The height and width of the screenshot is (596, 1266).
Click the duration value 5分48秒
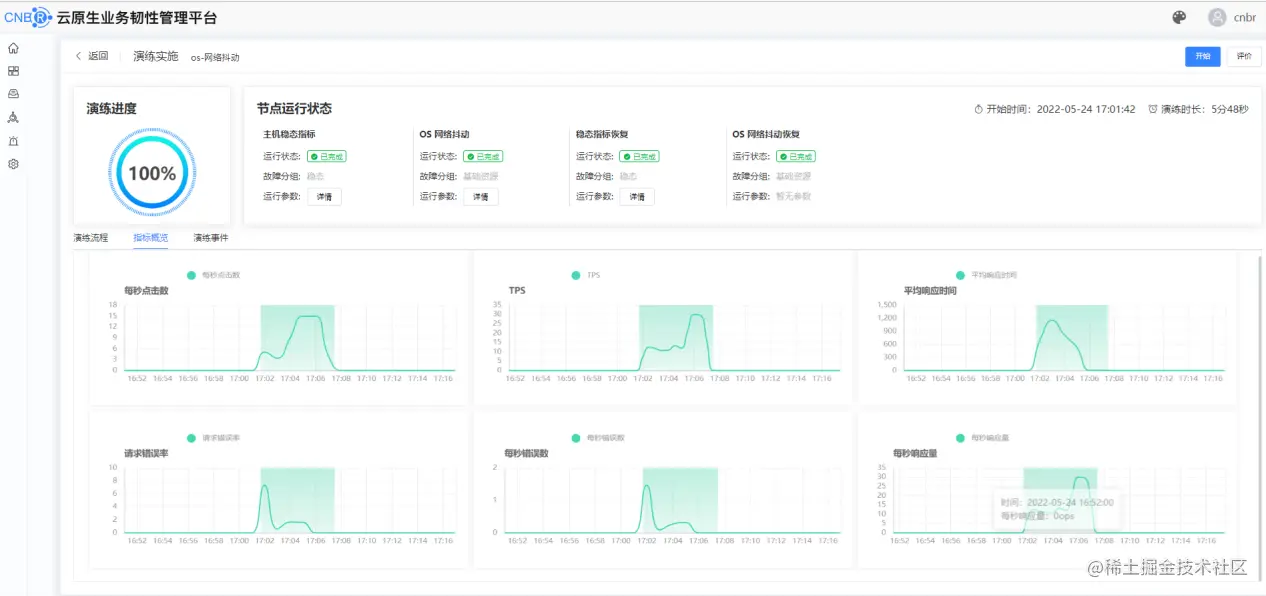click(x=1231, y=109)
